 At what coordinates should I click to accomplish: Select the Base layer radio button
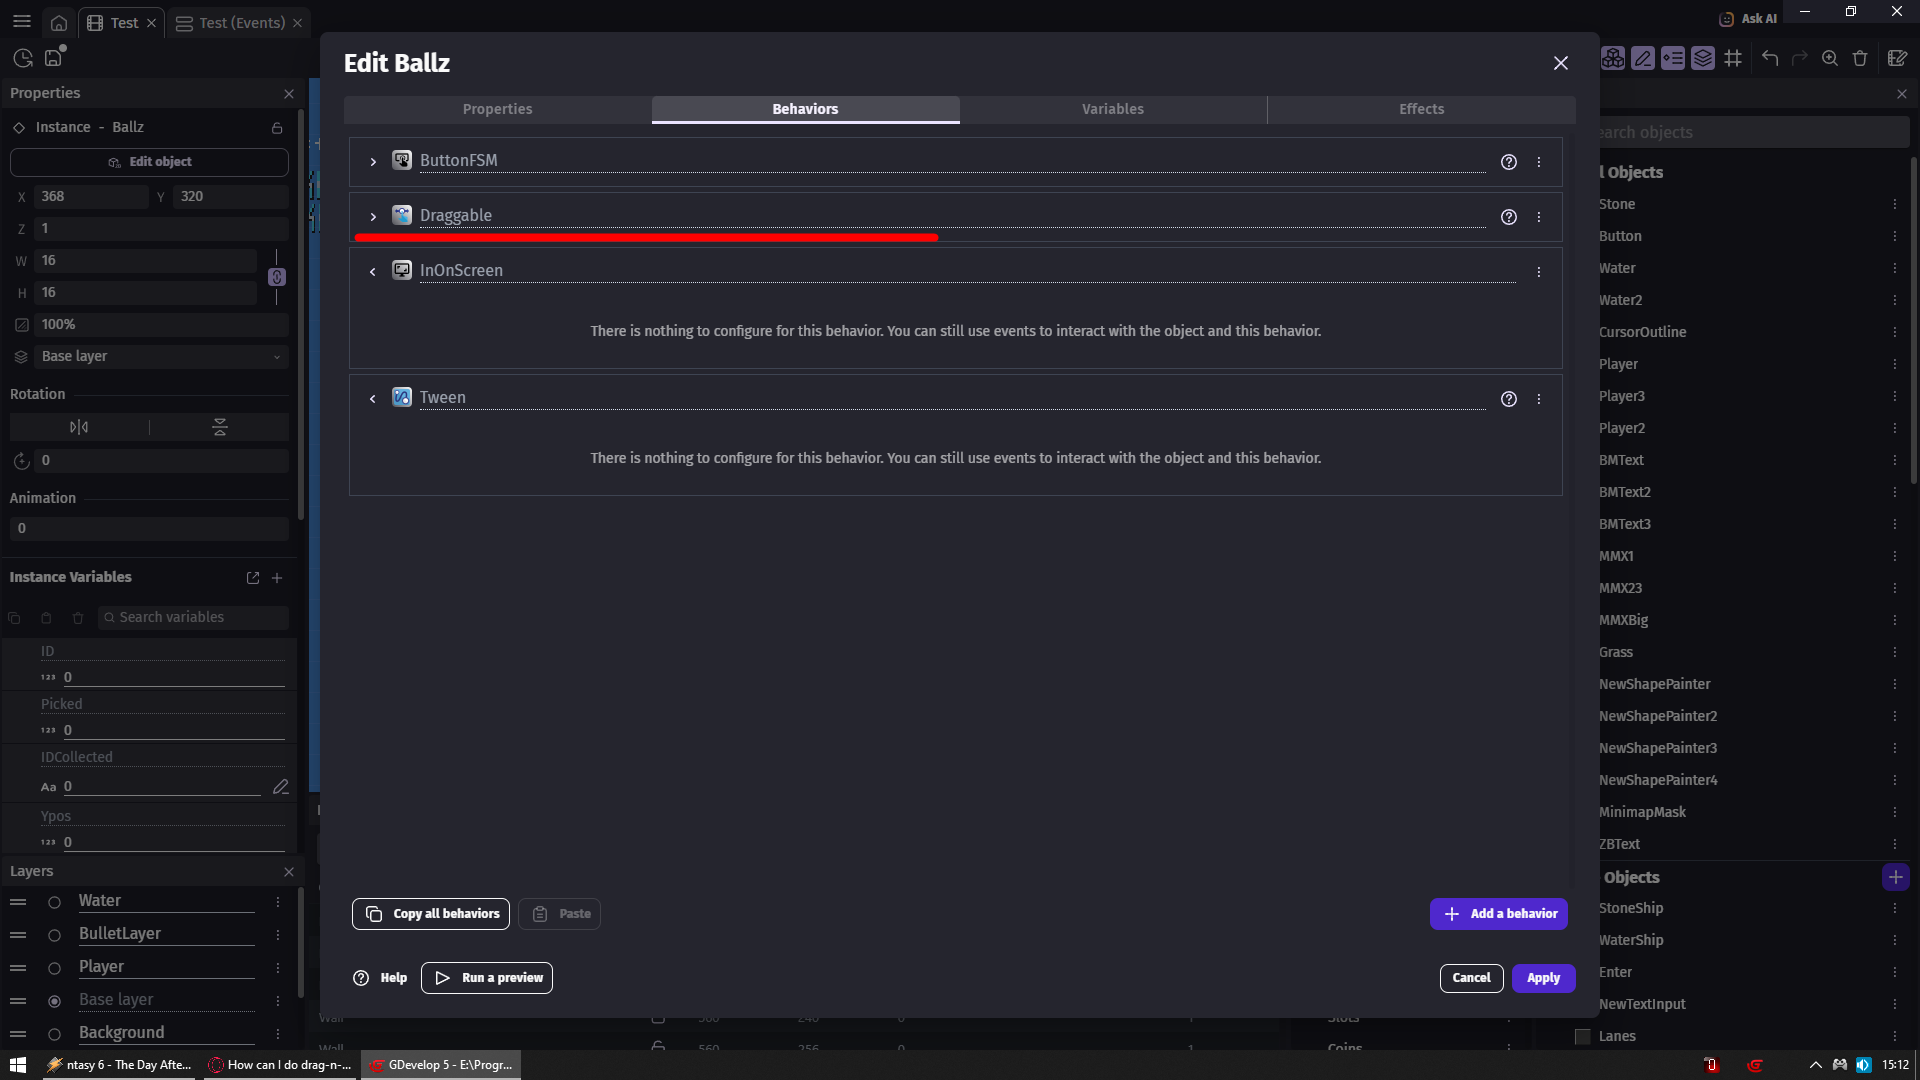(55, 1001)
